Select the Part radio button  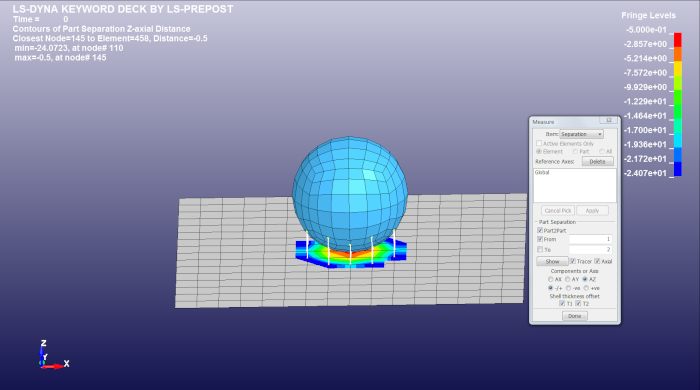point(575,152)
